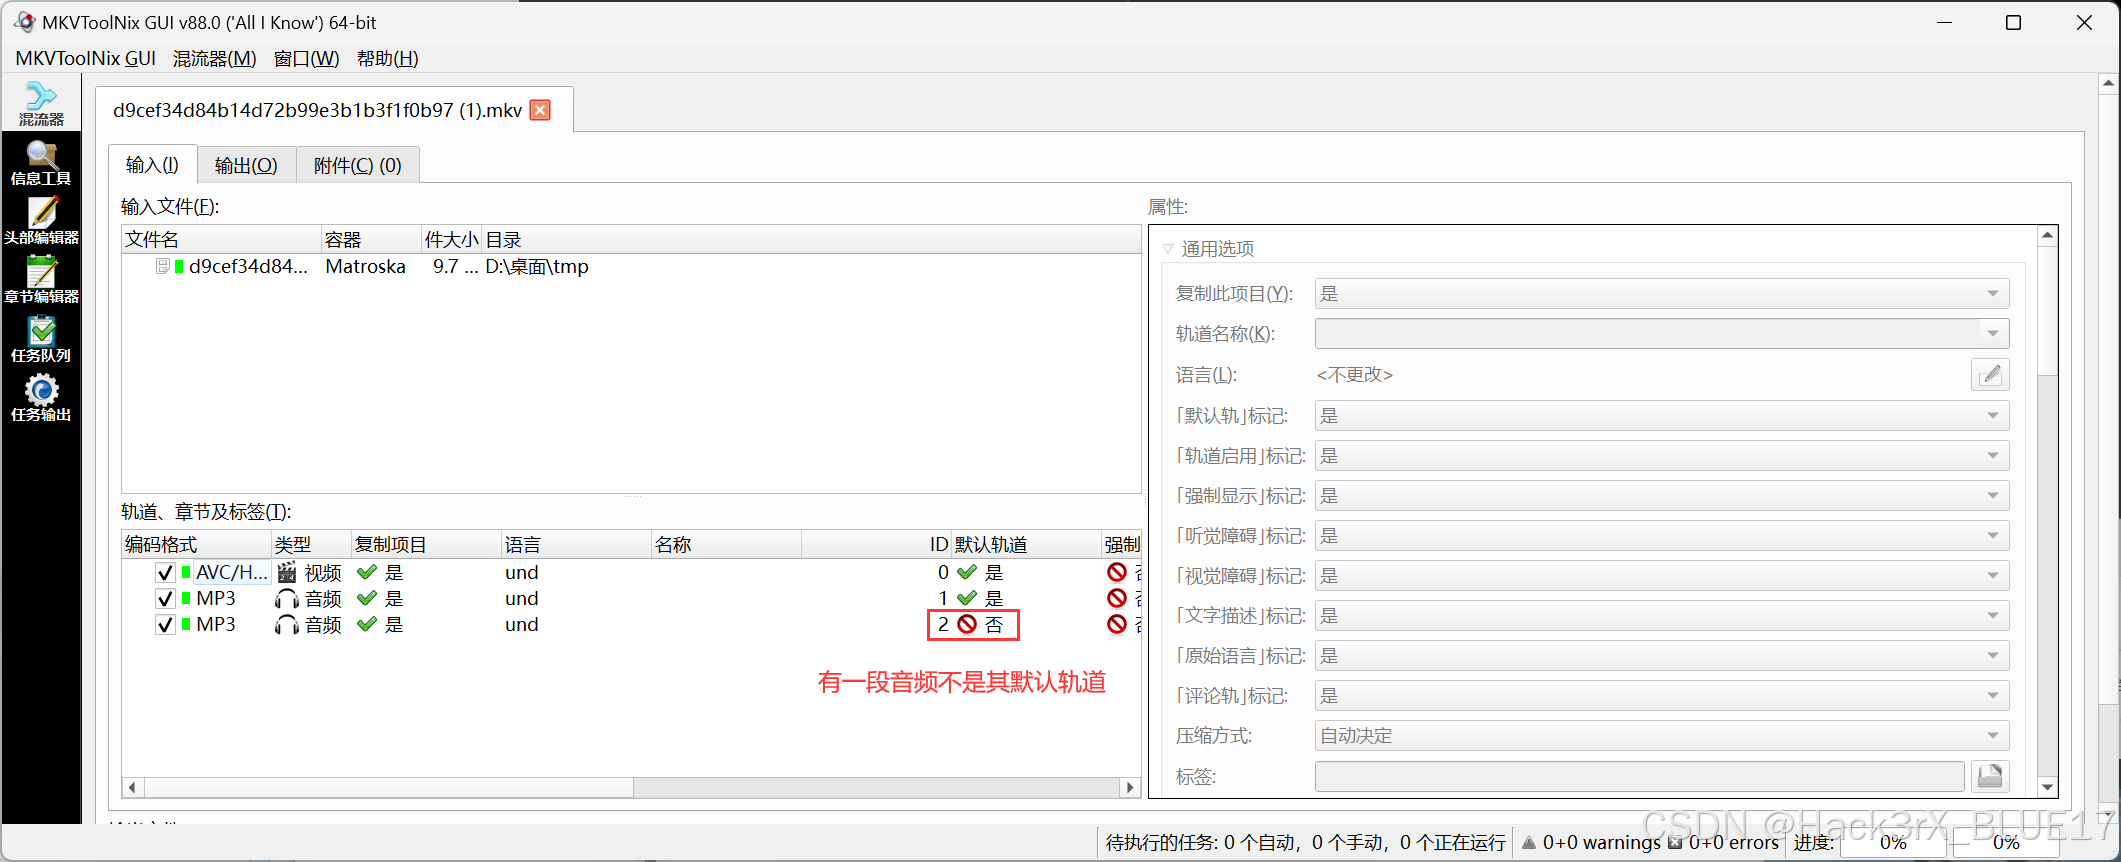
Task: Open the 「视觉障碍」标记 dropdown
Action: tap(1661, 576)
